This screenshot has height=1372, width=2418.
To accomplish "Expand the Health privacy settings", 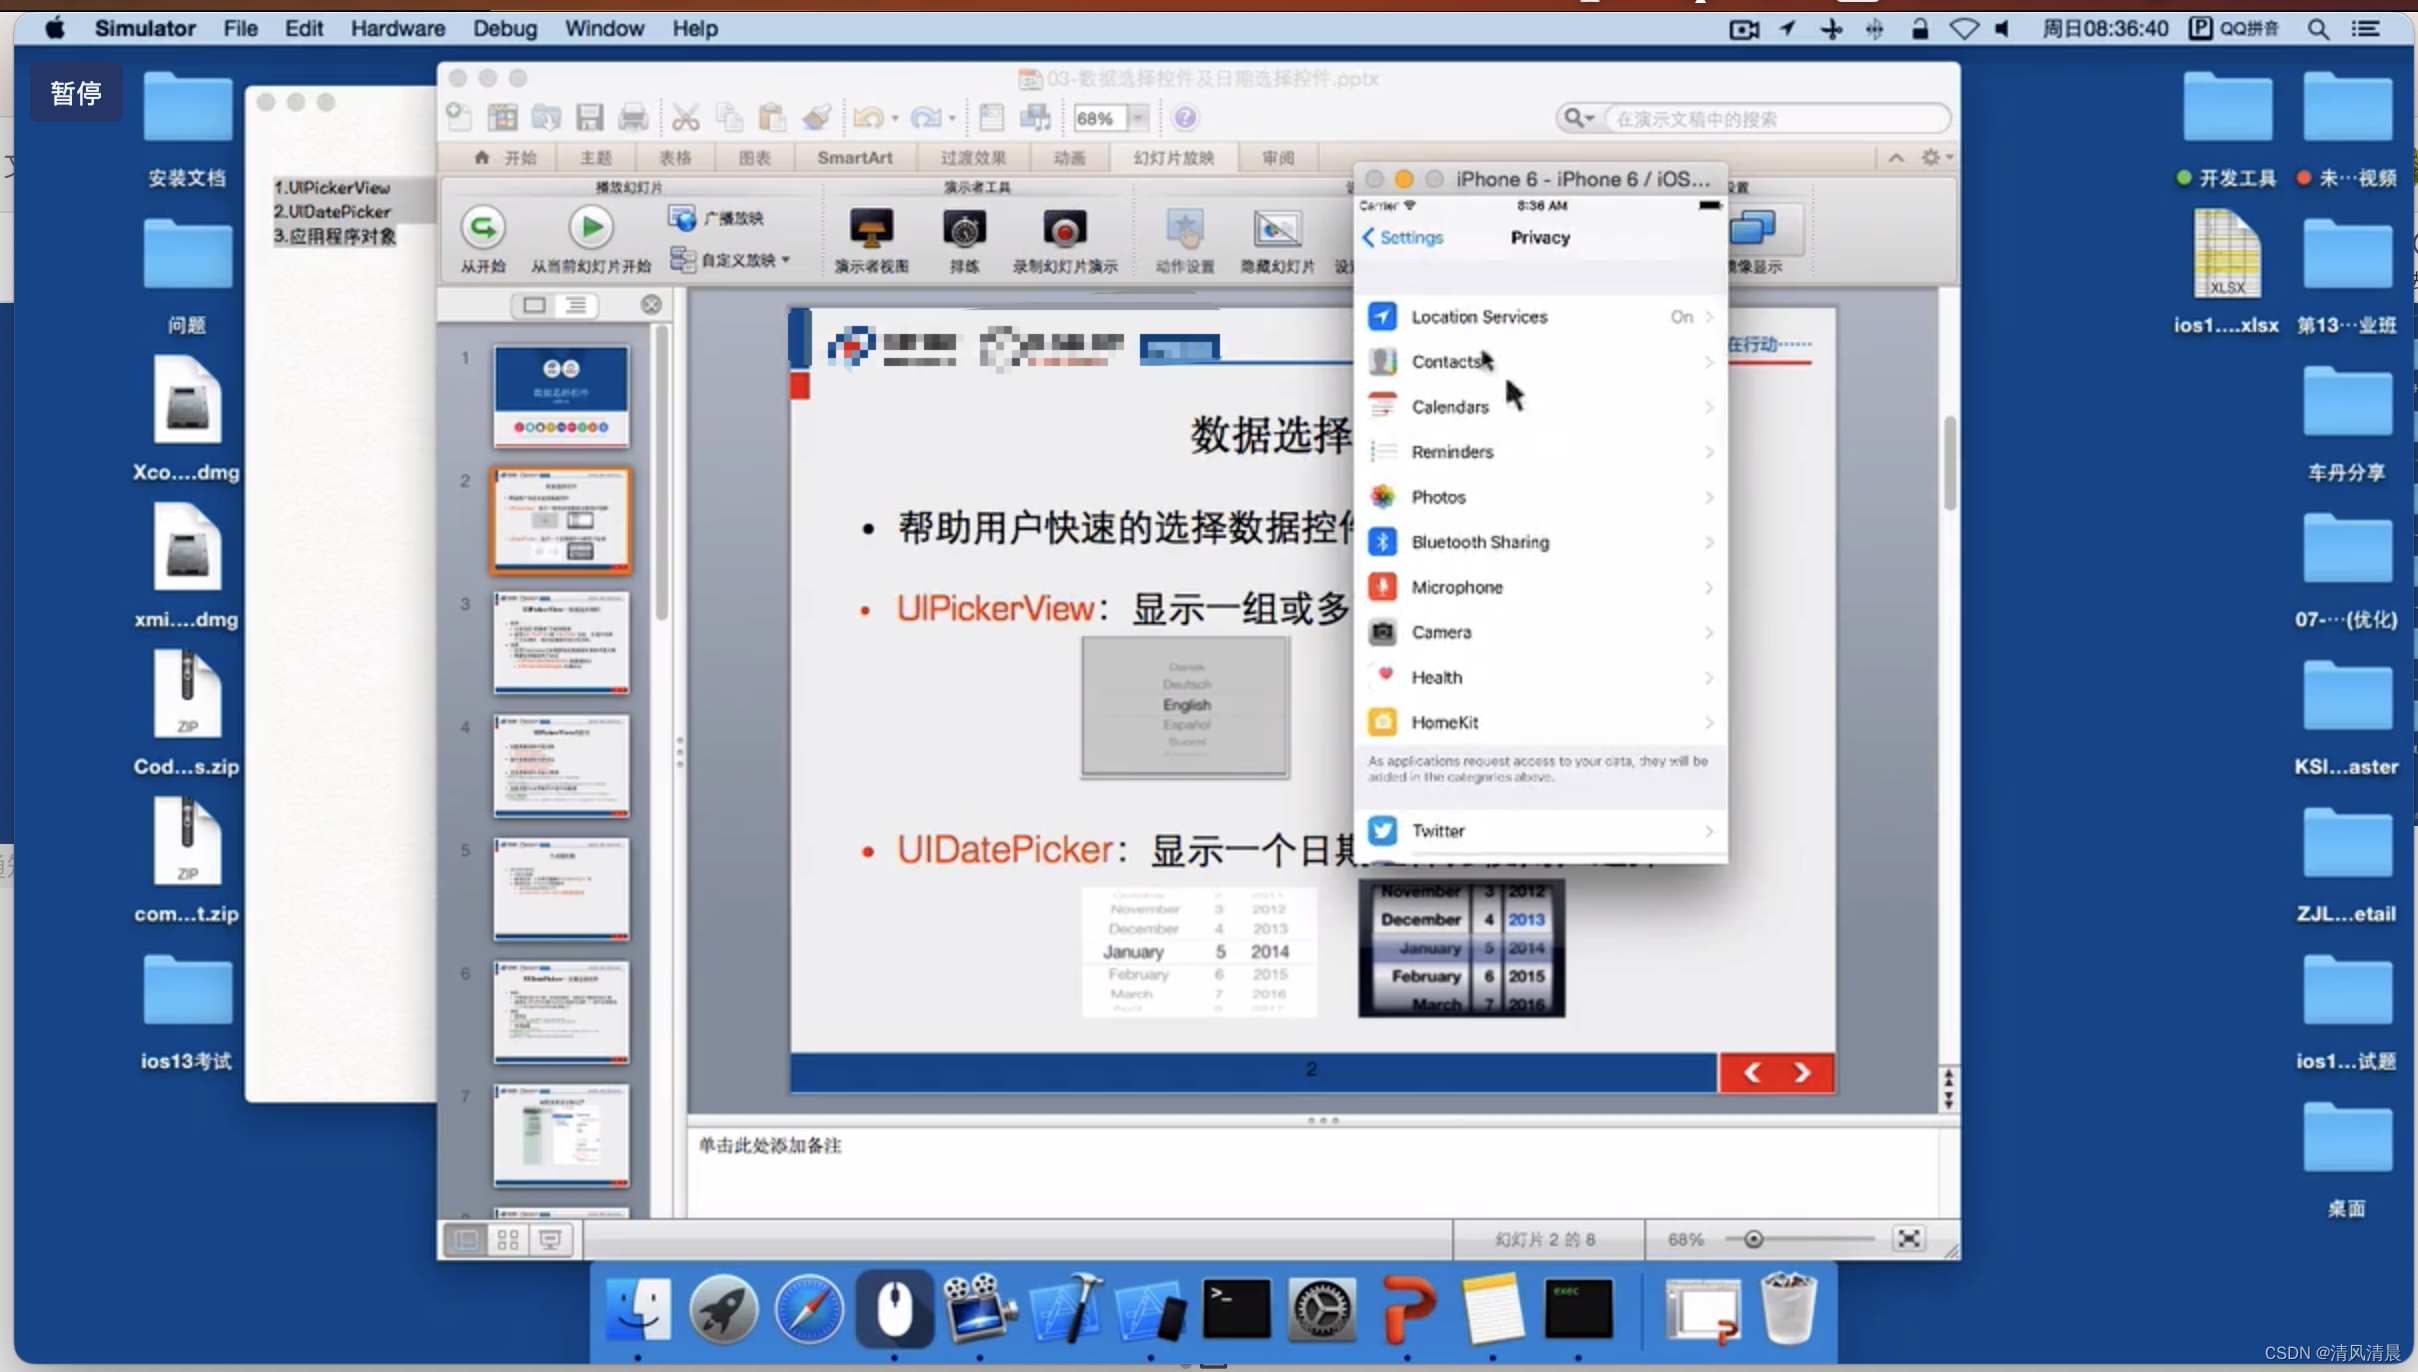I will coord(1539,676).
